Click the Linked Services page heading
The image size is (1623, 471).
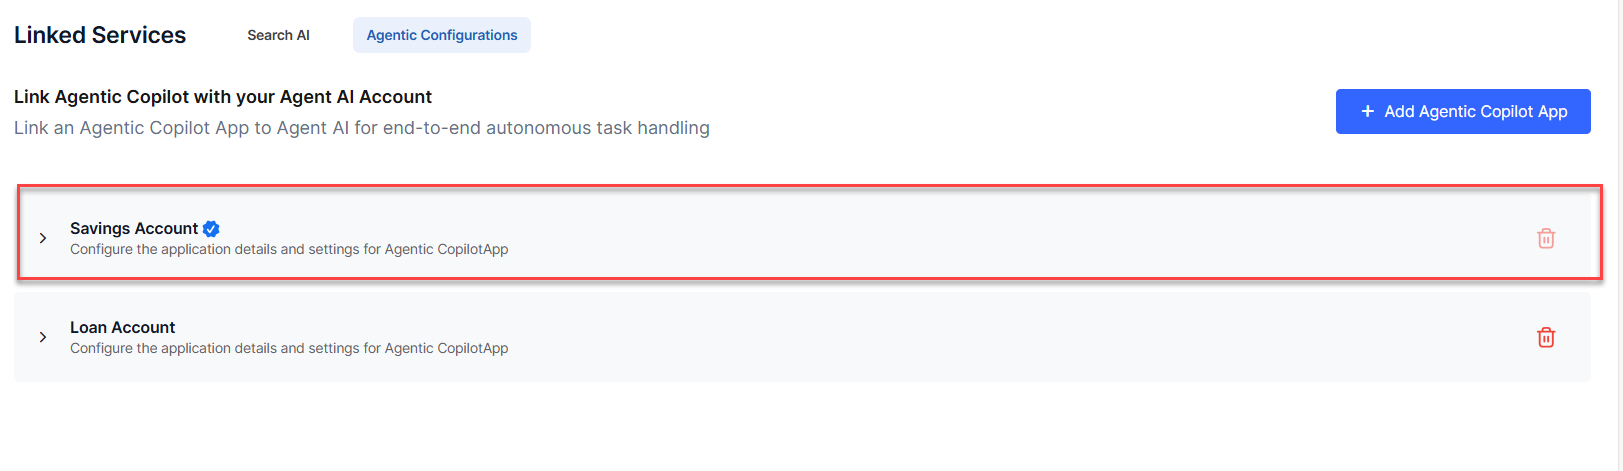(100, 35)
